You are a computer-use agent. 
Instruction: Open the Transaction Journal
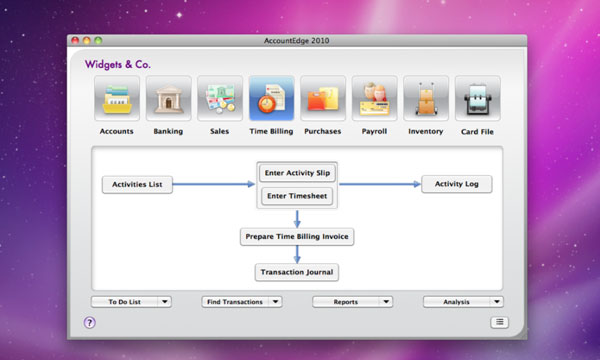297,272
